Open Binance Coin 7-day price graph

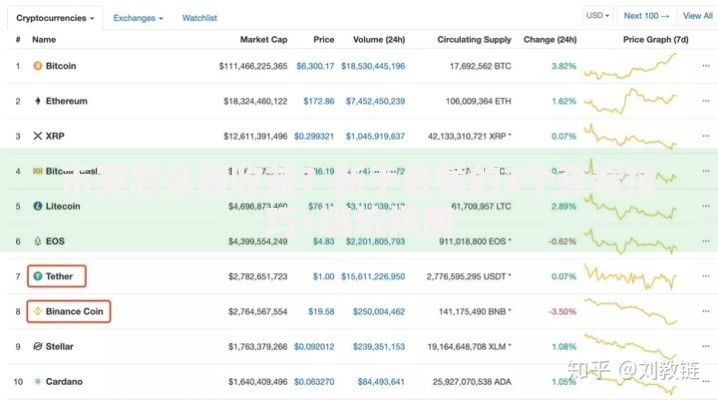[630, 311]
